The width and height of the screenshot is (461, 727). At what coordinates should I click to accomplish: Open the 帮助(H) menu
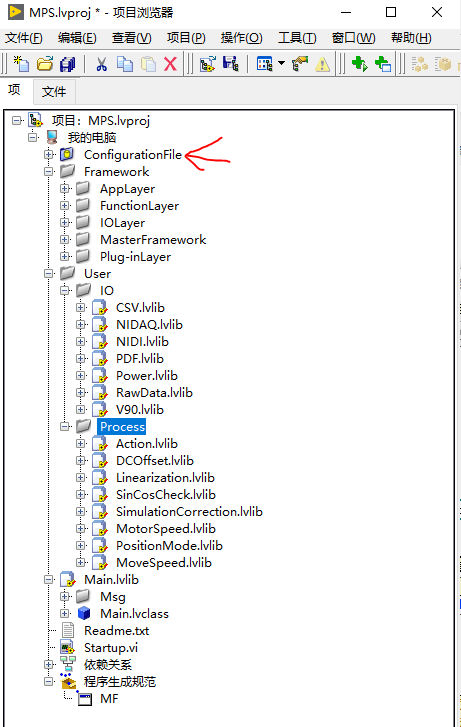(411, 38)
